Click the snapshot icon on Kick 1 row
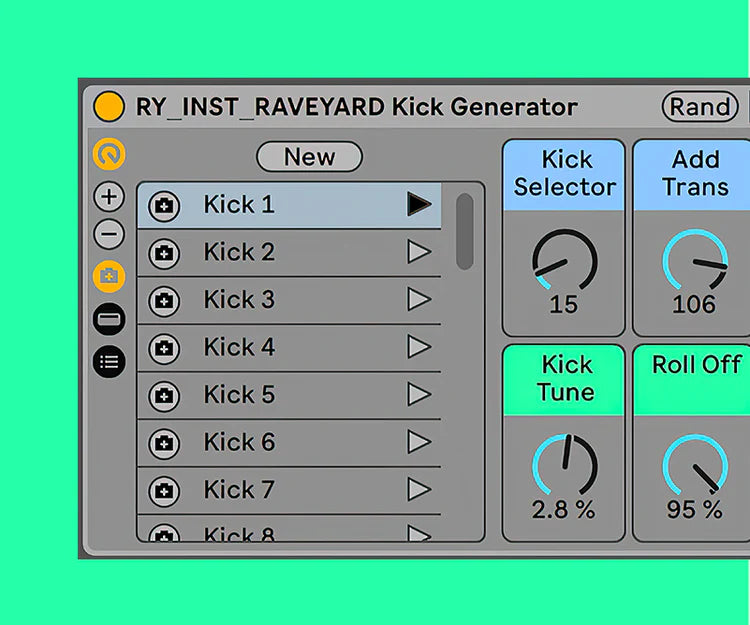Screen dimensions: 750x625 (164, 206)
